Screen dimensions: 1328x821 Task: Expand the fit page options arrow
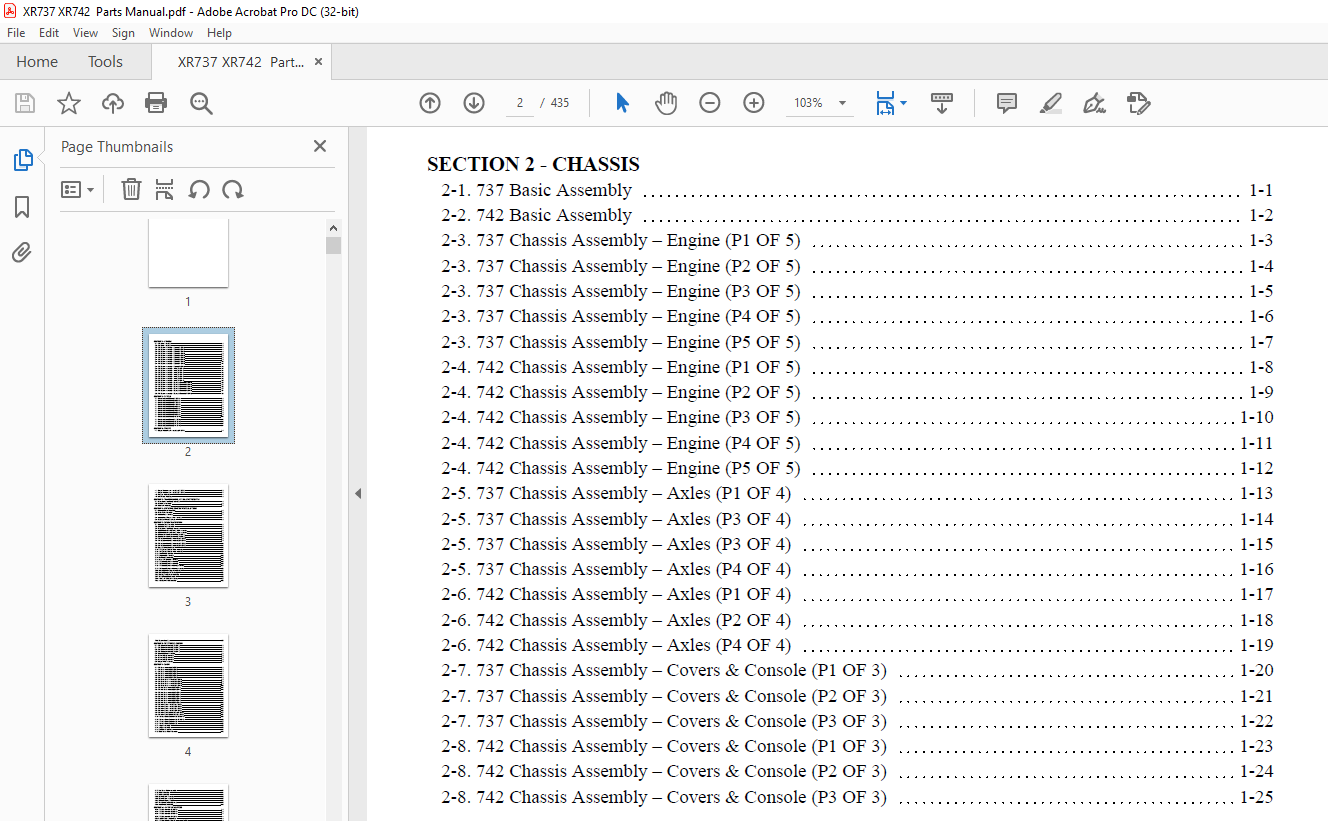pyautogui.click(x=904, y=103)
